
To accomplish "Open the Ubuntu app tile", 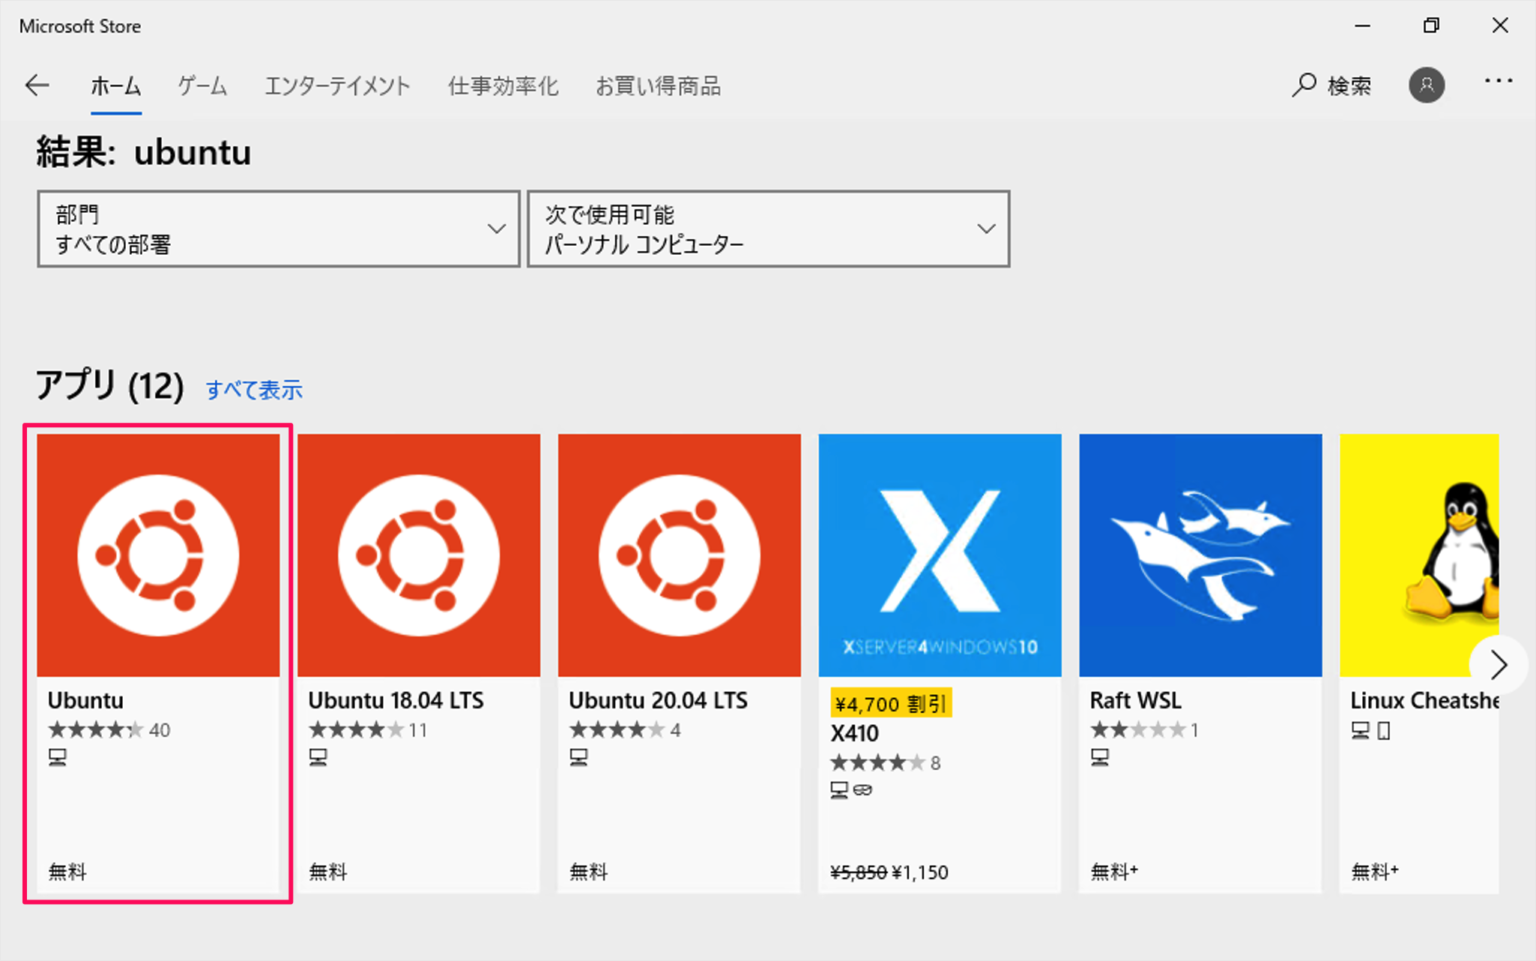I will tap(158, 554).
